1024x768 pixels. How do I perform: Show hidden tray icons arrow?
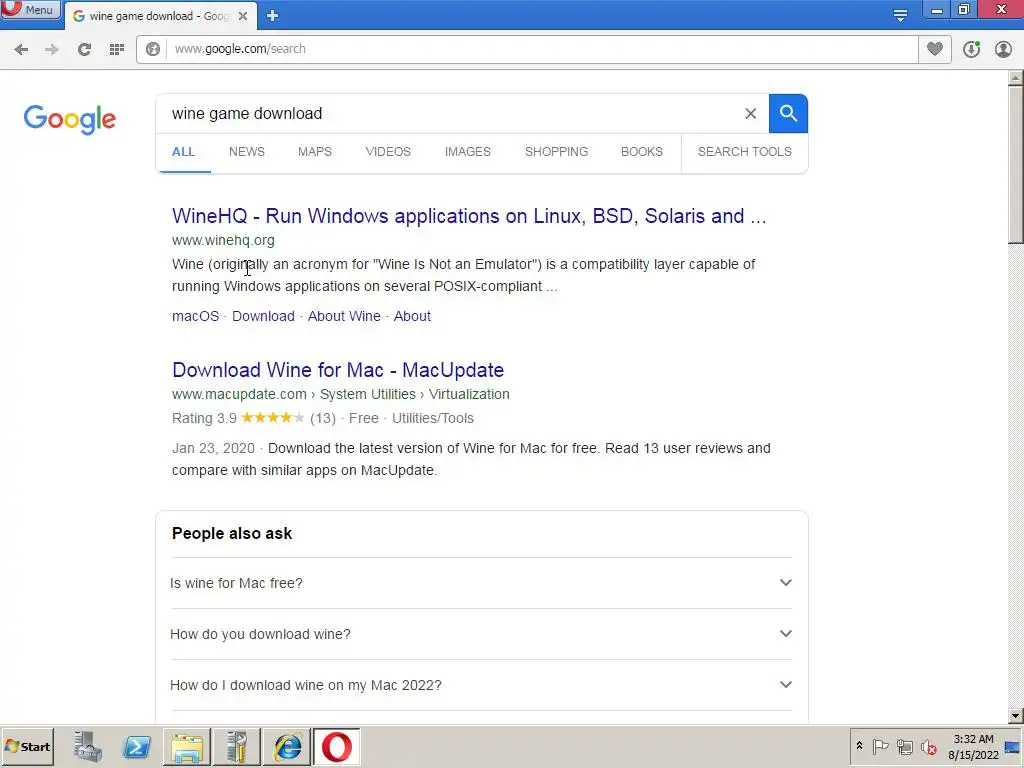[x=859, y=746]
